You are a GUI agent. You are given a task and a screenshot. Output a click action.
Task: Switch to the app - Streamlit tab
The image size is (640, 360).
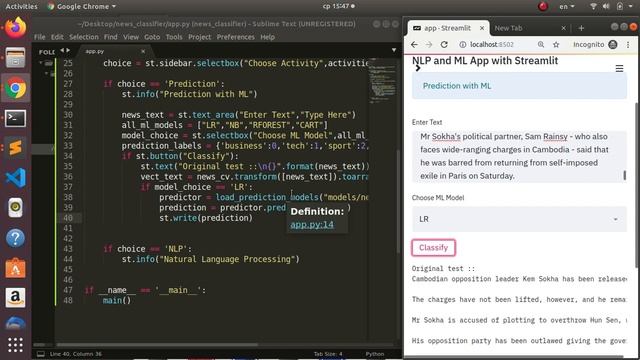point(448,28)
